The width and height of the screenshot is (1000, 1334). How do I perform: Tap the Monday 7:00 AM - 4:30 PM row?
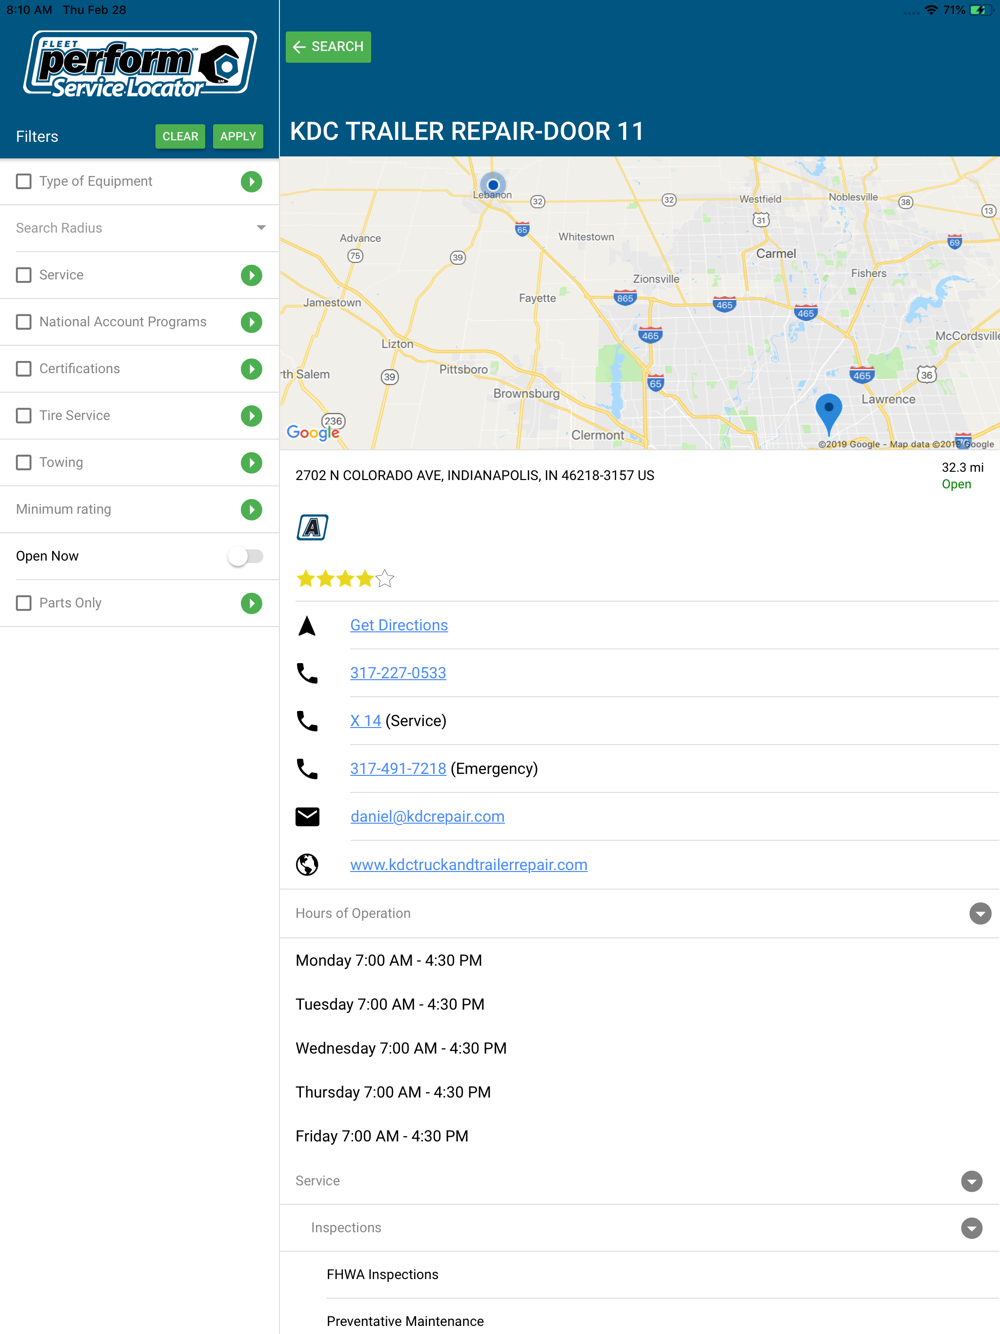click(389, 961)
